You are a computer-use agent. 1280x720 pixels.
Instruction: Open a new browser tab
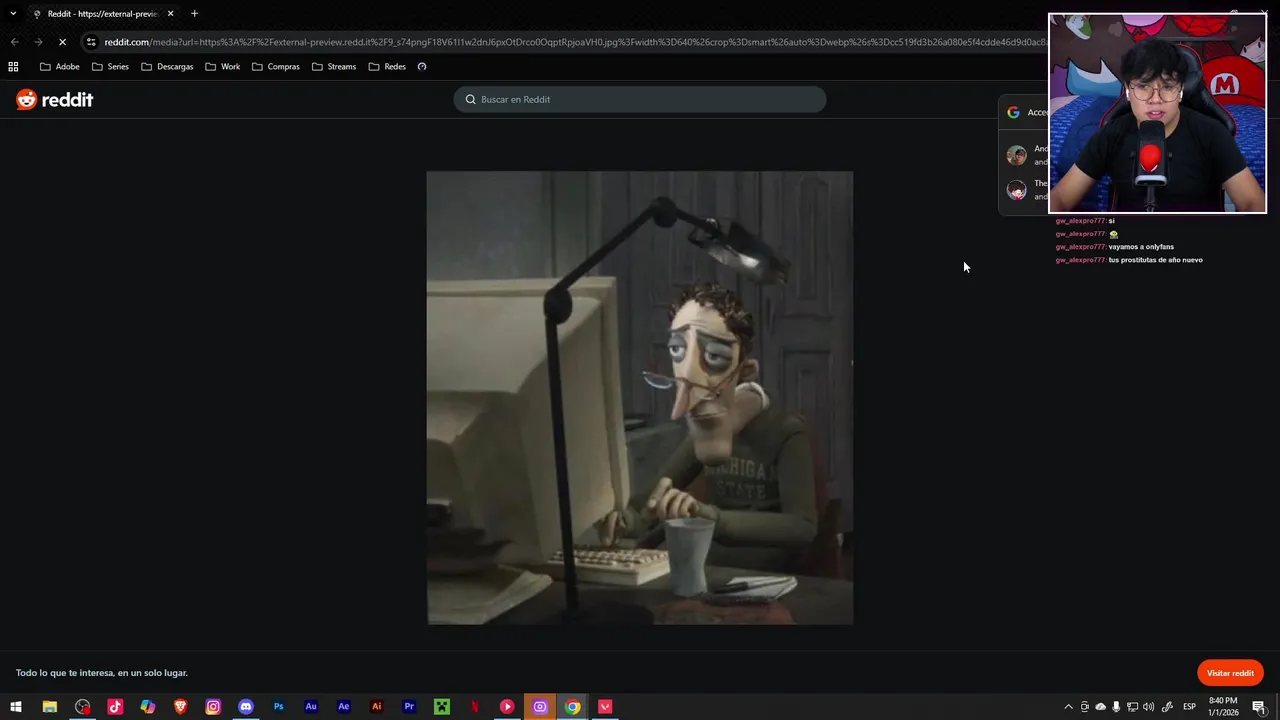tap(194, 14)
